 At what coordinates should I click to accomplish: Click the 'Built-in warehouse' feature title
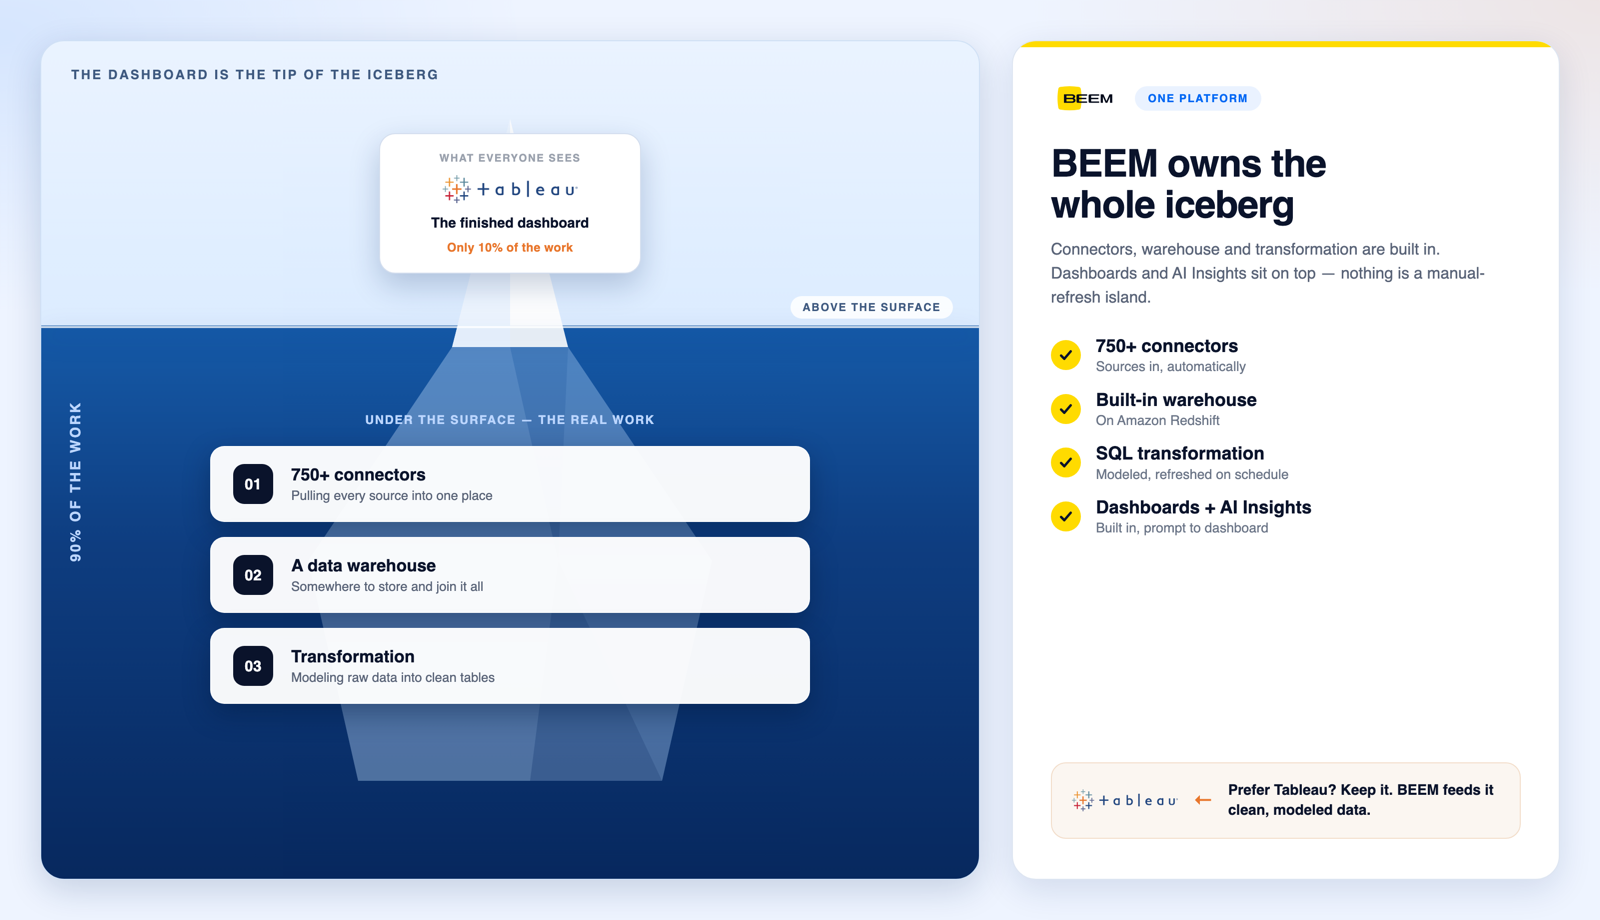[x=1176, y=400]
